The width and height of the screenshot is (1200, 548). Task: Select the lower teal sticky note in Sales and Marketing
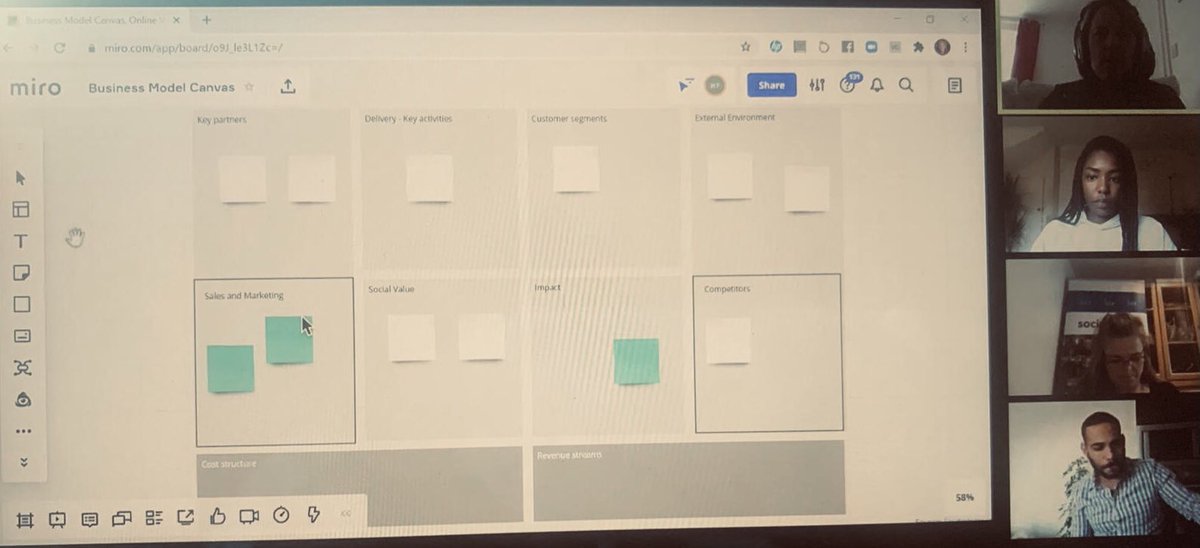230,369
